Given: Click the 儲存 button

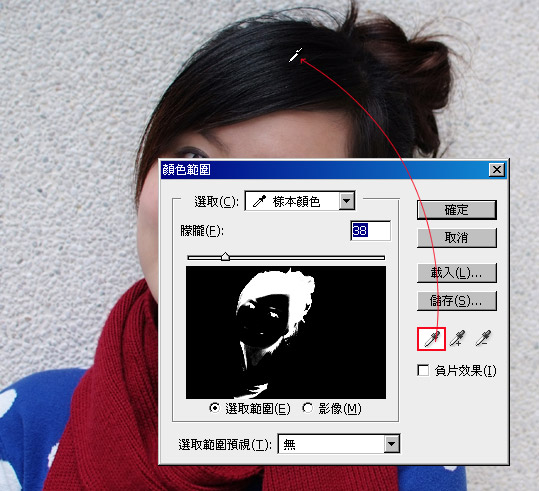Looking at the screenshot, I should (x=457, y=301).
